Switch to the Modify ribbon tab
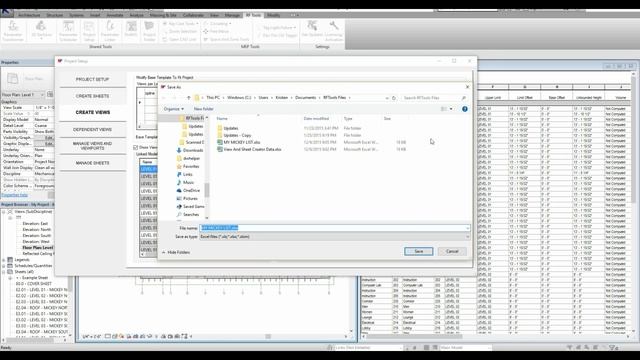Screen dimensions: 640x360 tap(273, 15)
